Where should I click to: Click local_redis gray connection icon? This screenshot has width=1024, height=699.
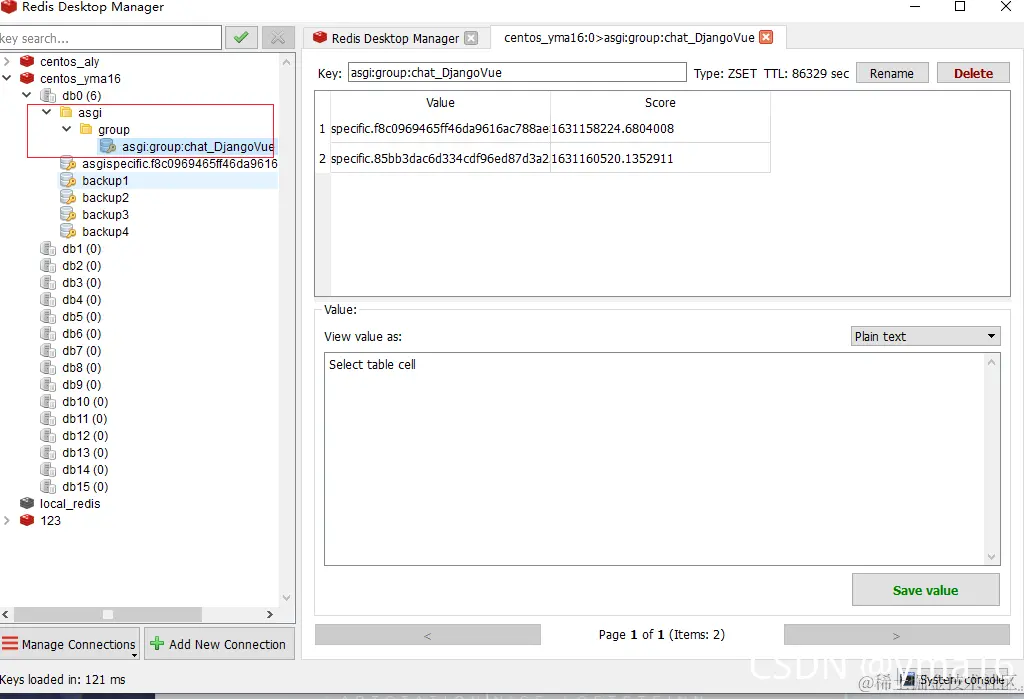(27, 503)
